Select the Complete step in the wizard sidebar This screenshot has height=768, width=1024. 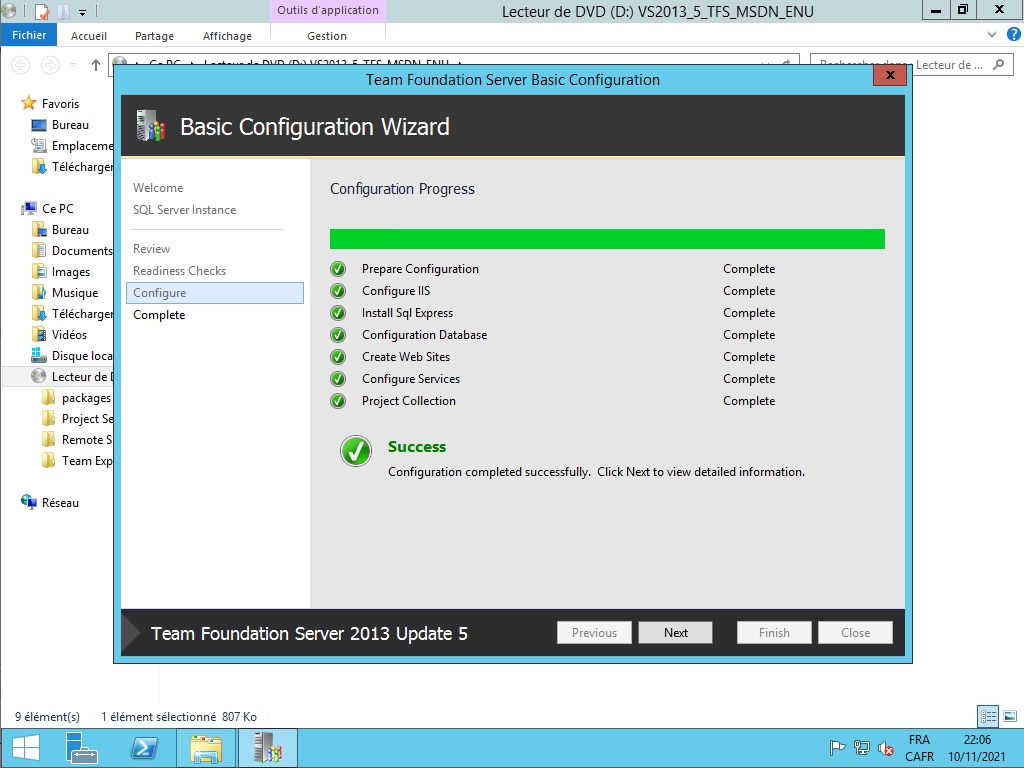click(x=159, y=315)
